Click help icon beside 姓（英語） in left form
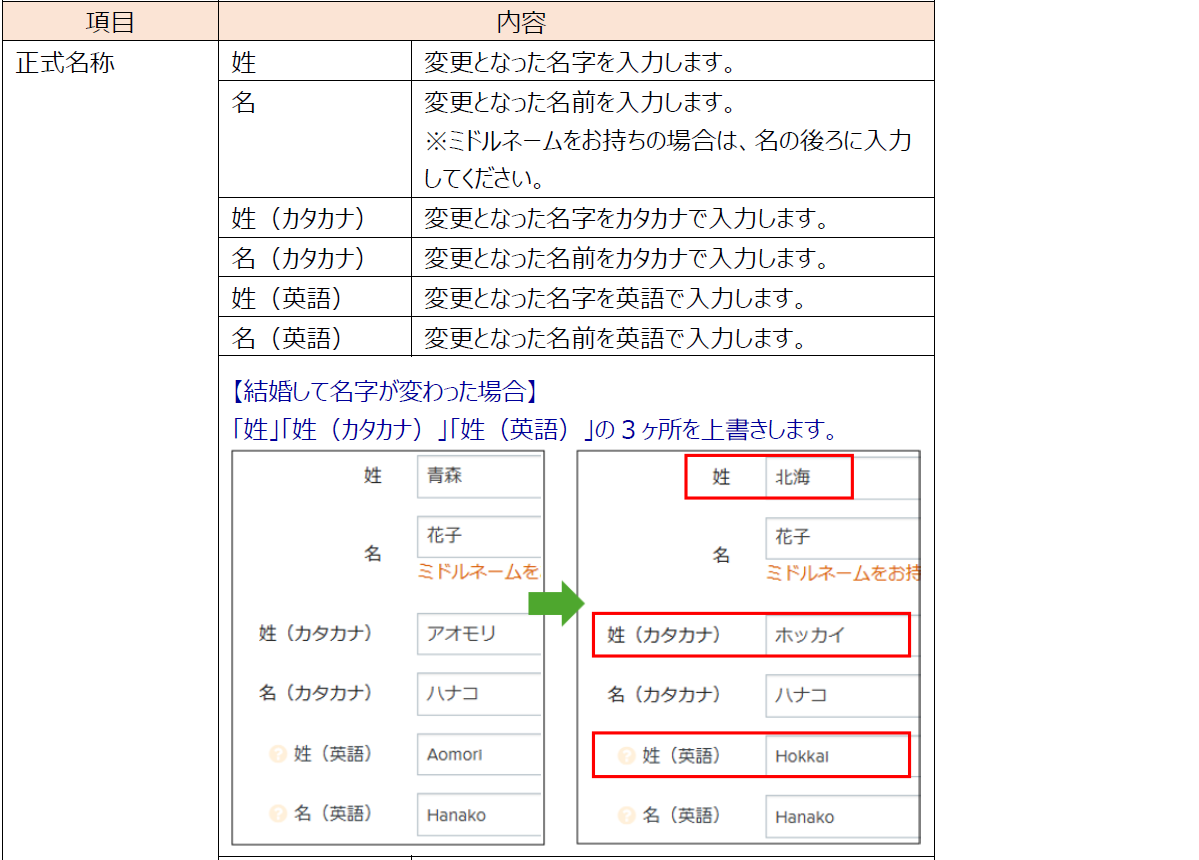Viewport: 1199px width, 860px height. pos(278,755)
